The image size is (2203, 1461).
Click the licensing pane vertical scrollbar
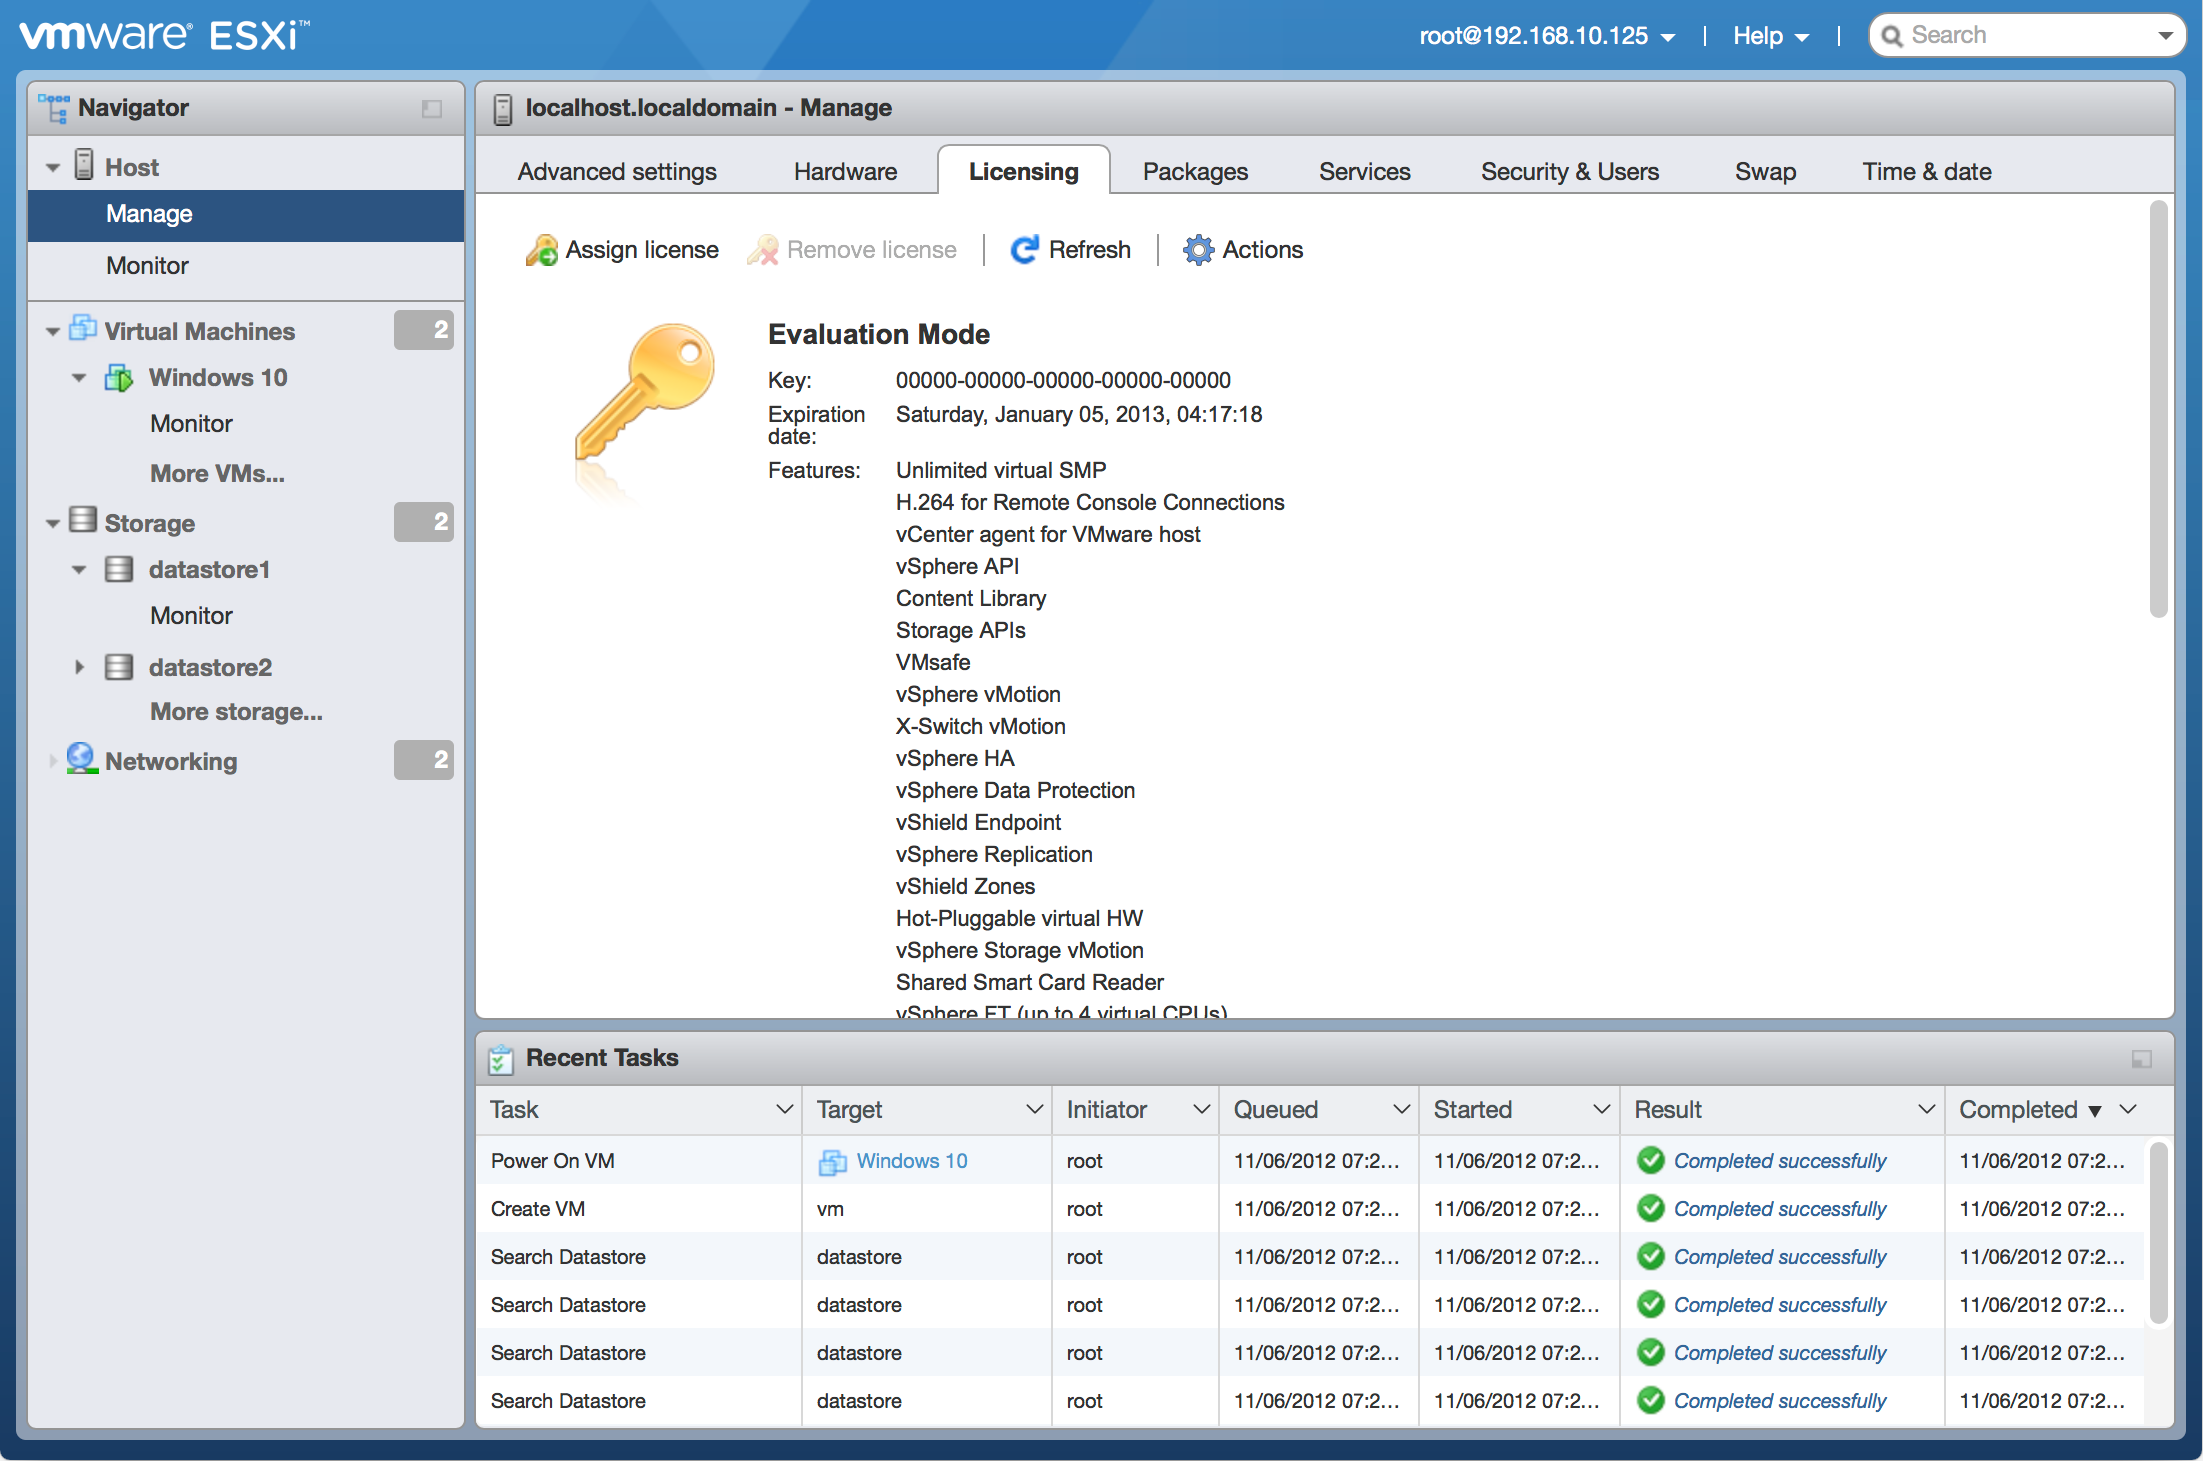[x=2158, y=410]
